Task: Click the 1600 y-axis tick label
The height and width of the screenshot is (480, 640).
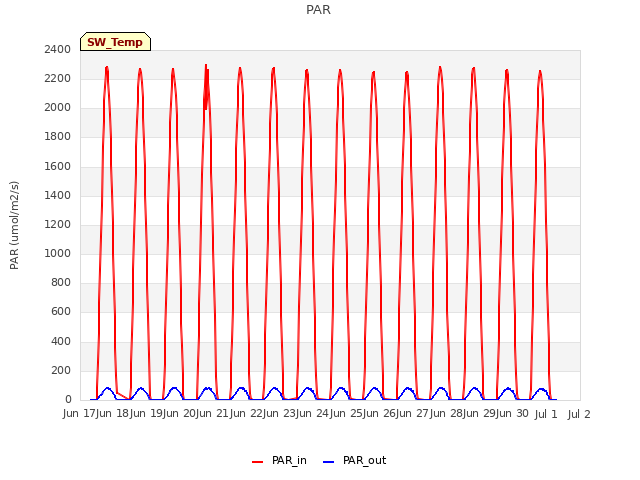Action: (x=58, y=166)
